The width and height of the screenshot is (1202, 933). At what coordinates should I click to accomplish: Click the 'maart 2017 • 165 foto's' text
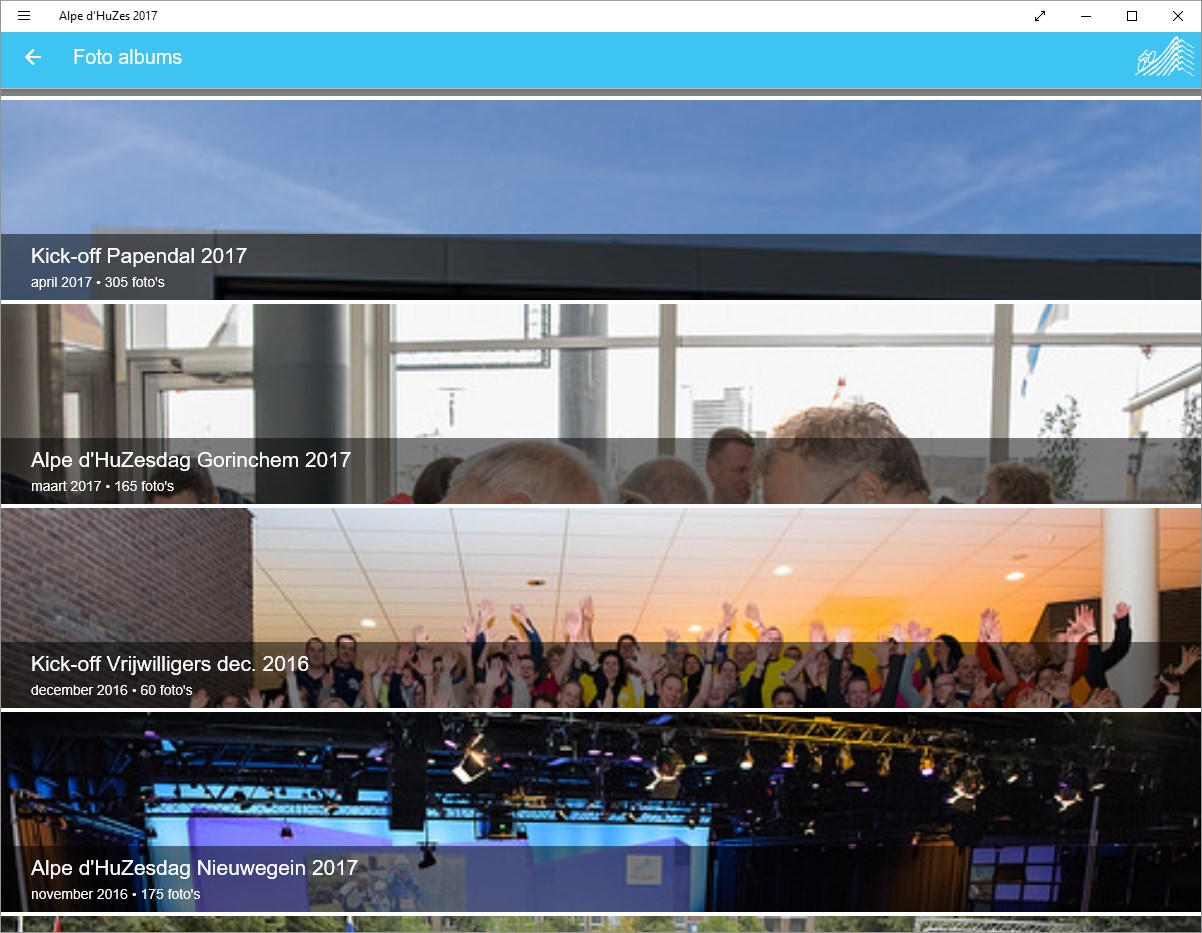pyautogui.click(x=103, y=486)
